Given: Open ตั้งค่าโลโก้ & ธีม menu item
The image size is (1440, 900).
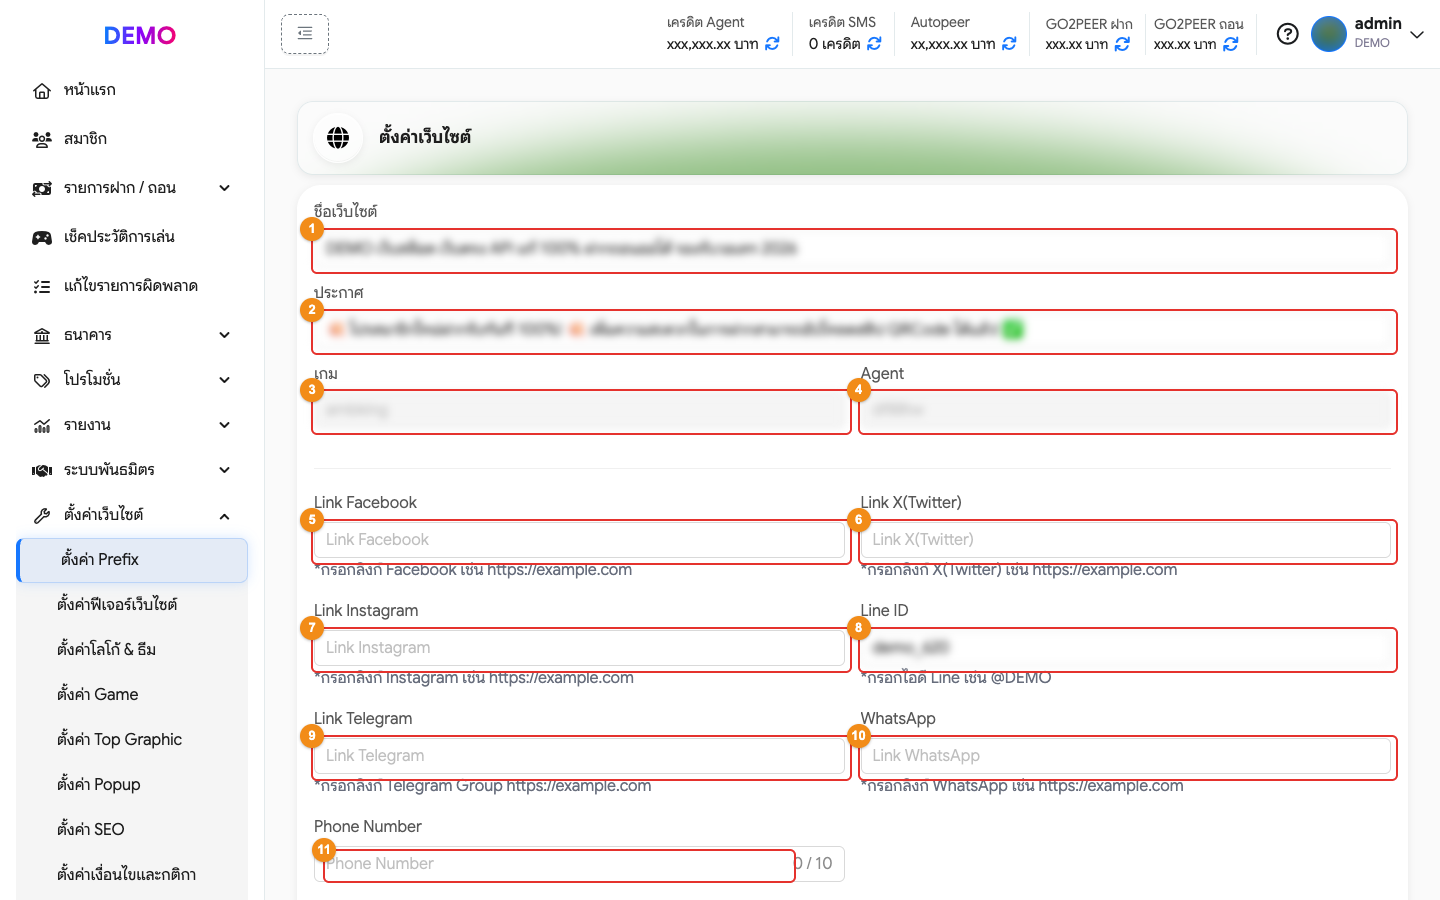Looking at the screenshot, I should click(x=132, y=650).
